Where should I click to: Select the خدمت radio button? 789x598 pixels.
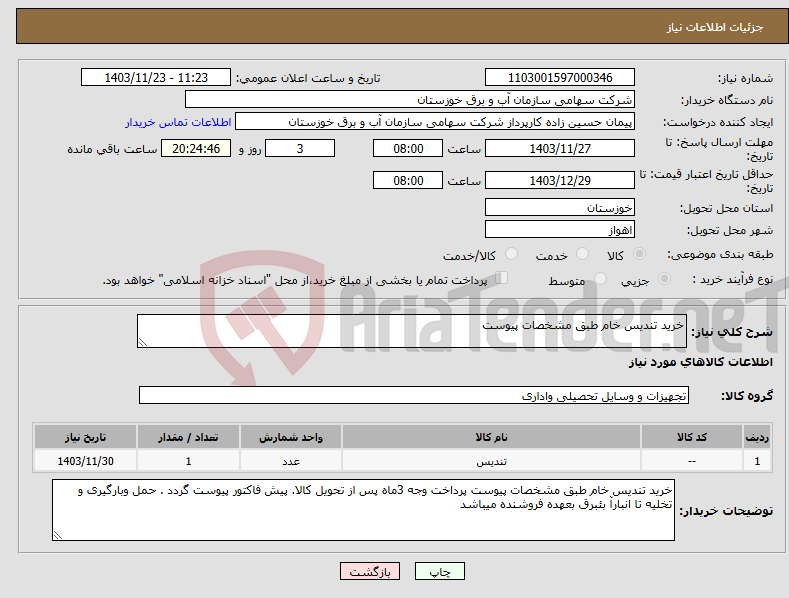[582, 254]
